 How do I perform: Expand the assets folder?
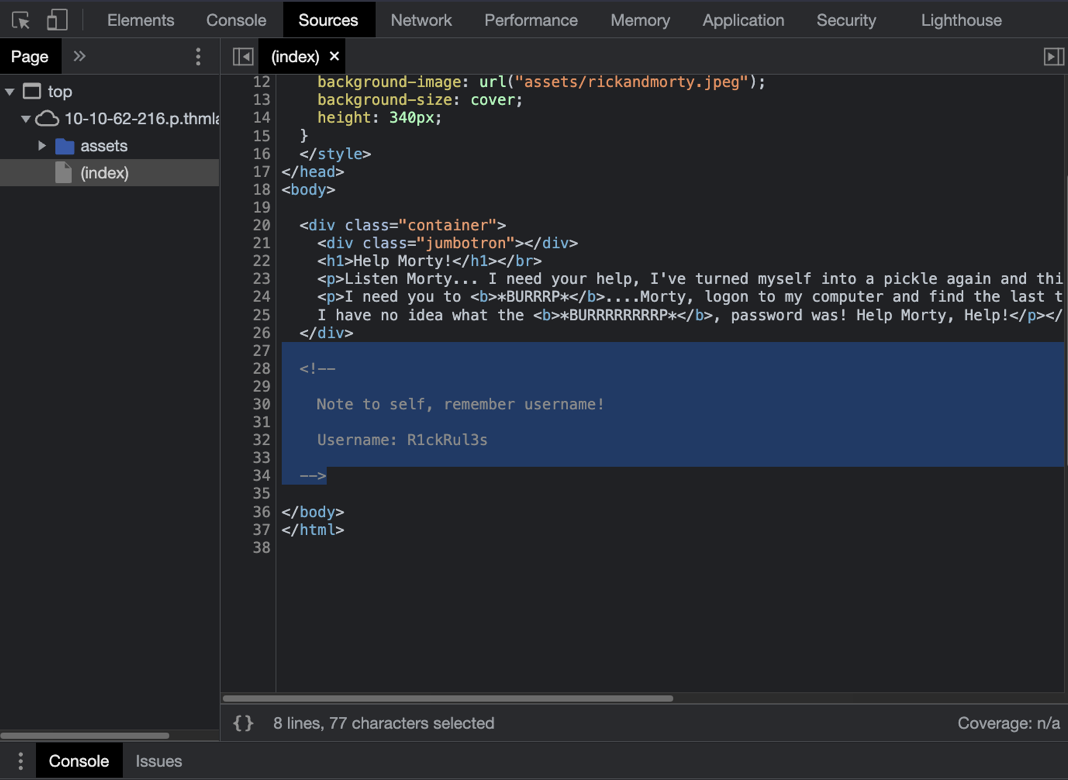tap(42, 146)
